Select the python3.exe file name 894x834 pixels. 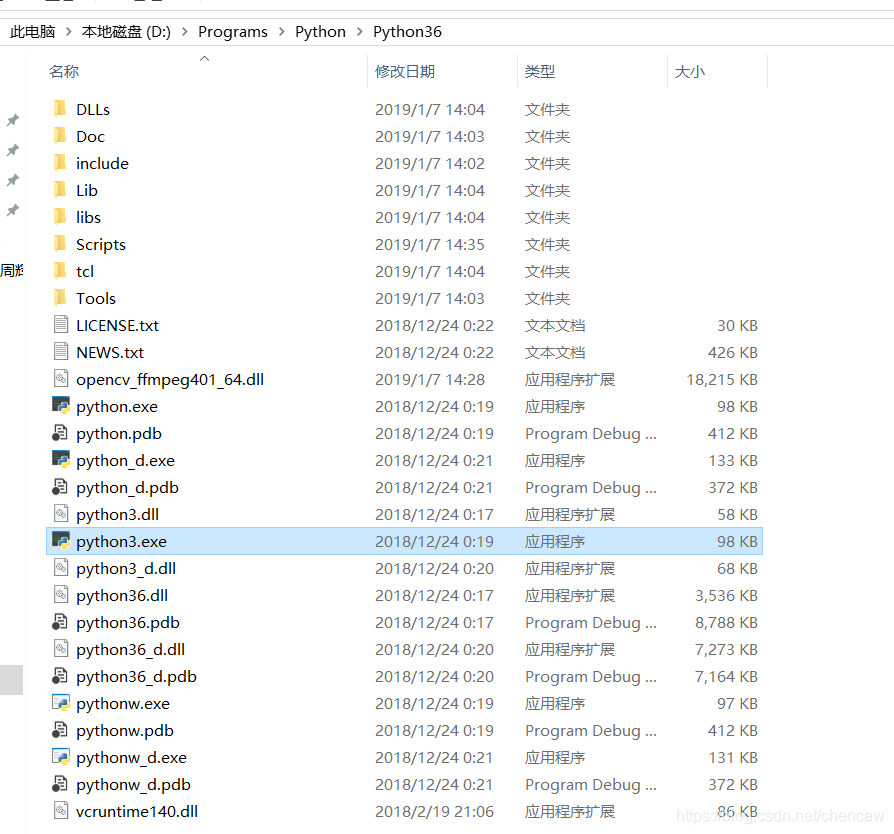coord(121,542)
